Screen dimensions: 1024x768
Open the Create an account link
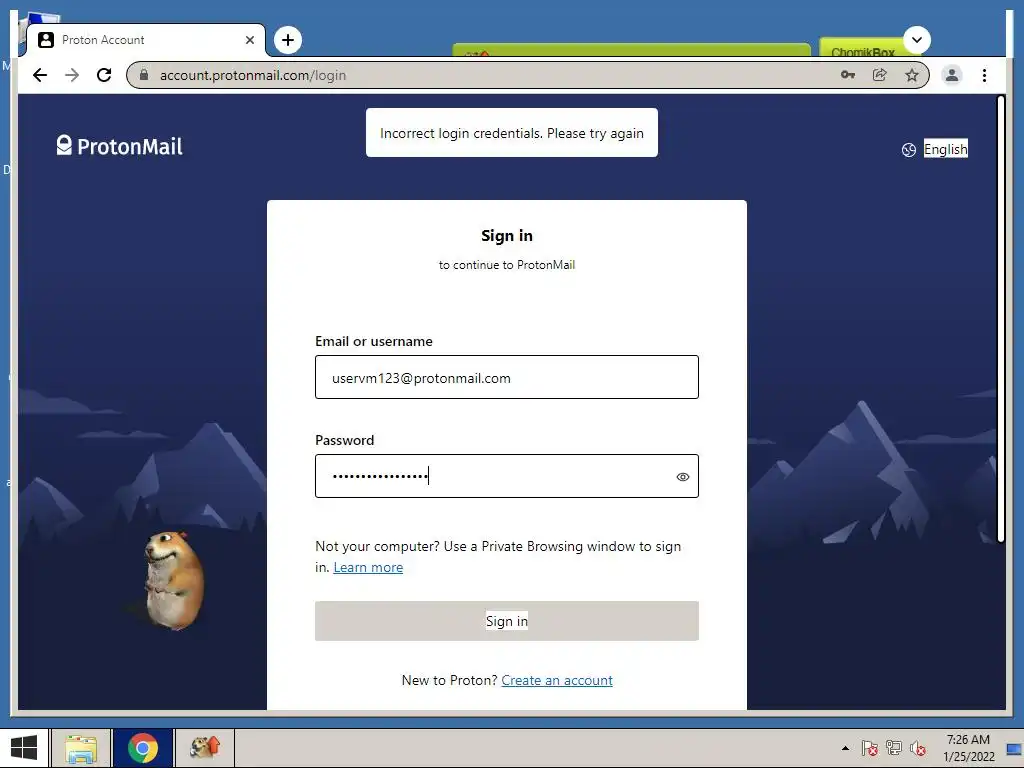557,680
